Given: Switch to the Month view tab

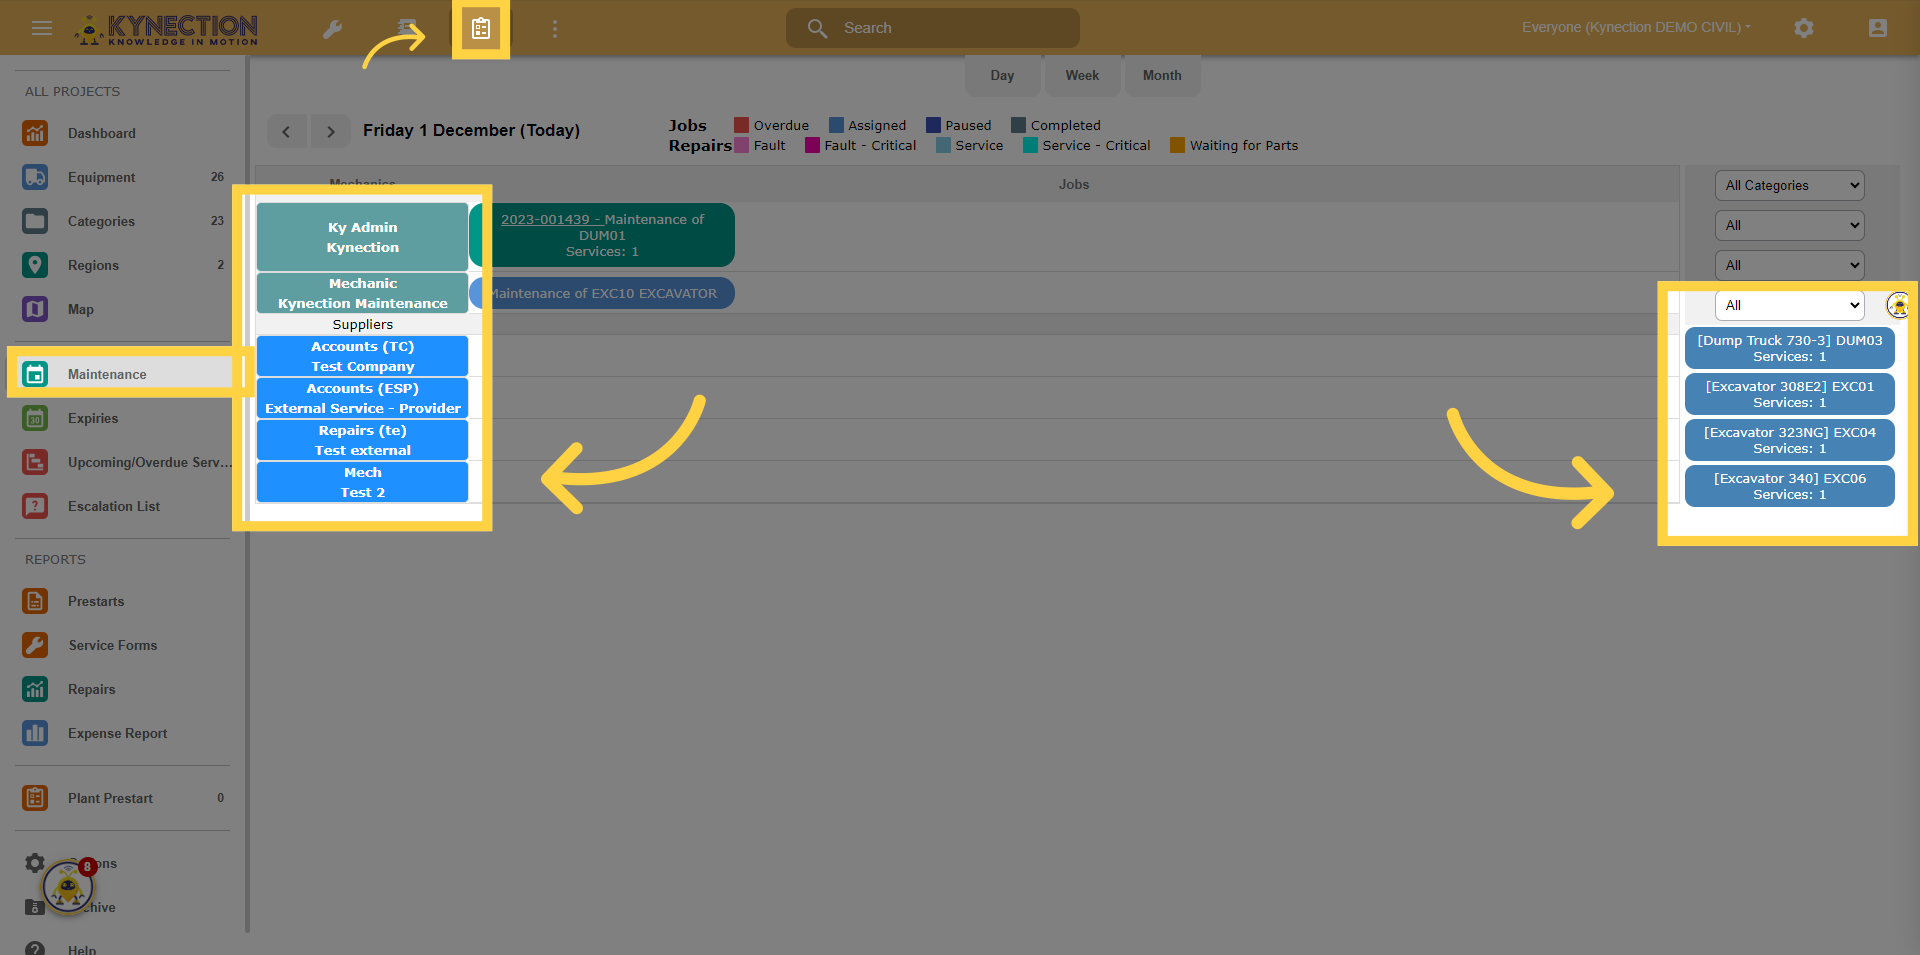Looking at the screenshot, I should [1161, 76].
